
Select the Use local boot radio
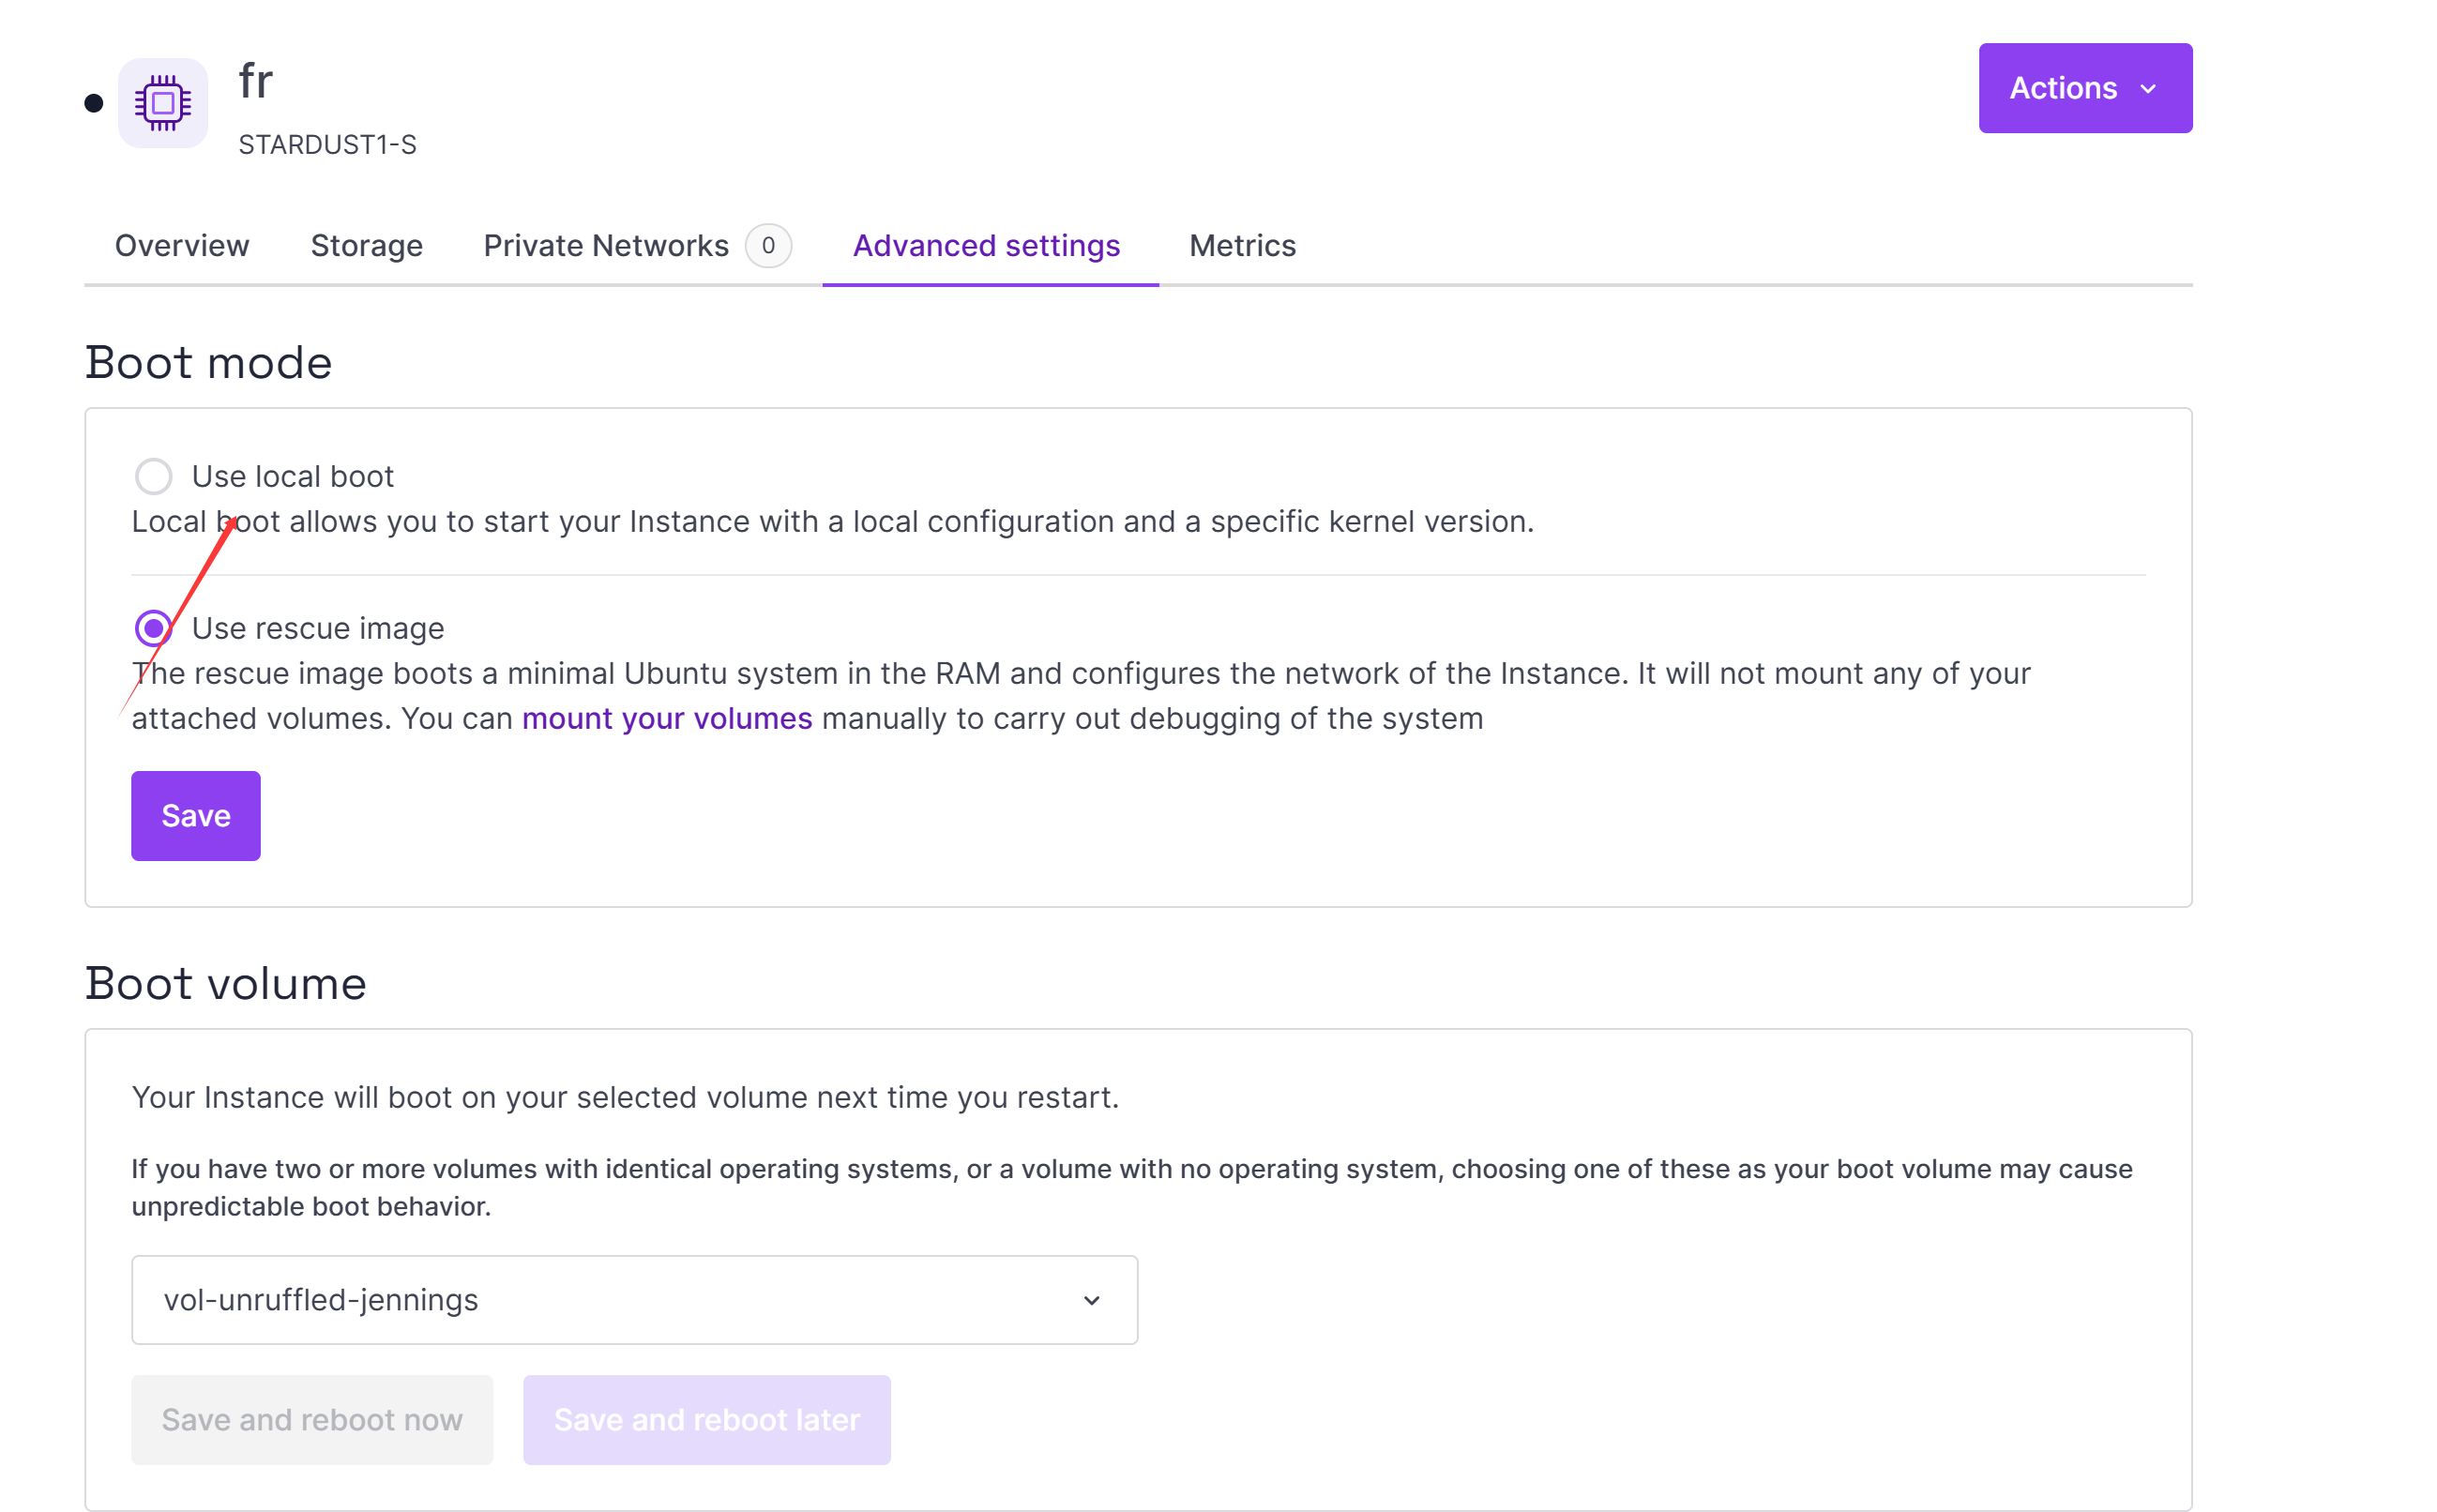point(153,476)
